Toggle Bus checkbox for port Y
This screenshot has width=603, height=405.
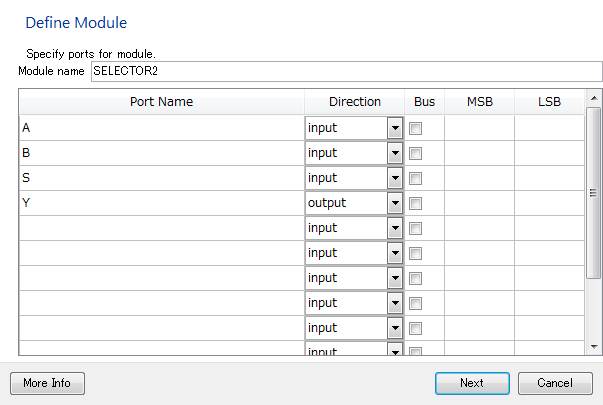click(415, 203)
